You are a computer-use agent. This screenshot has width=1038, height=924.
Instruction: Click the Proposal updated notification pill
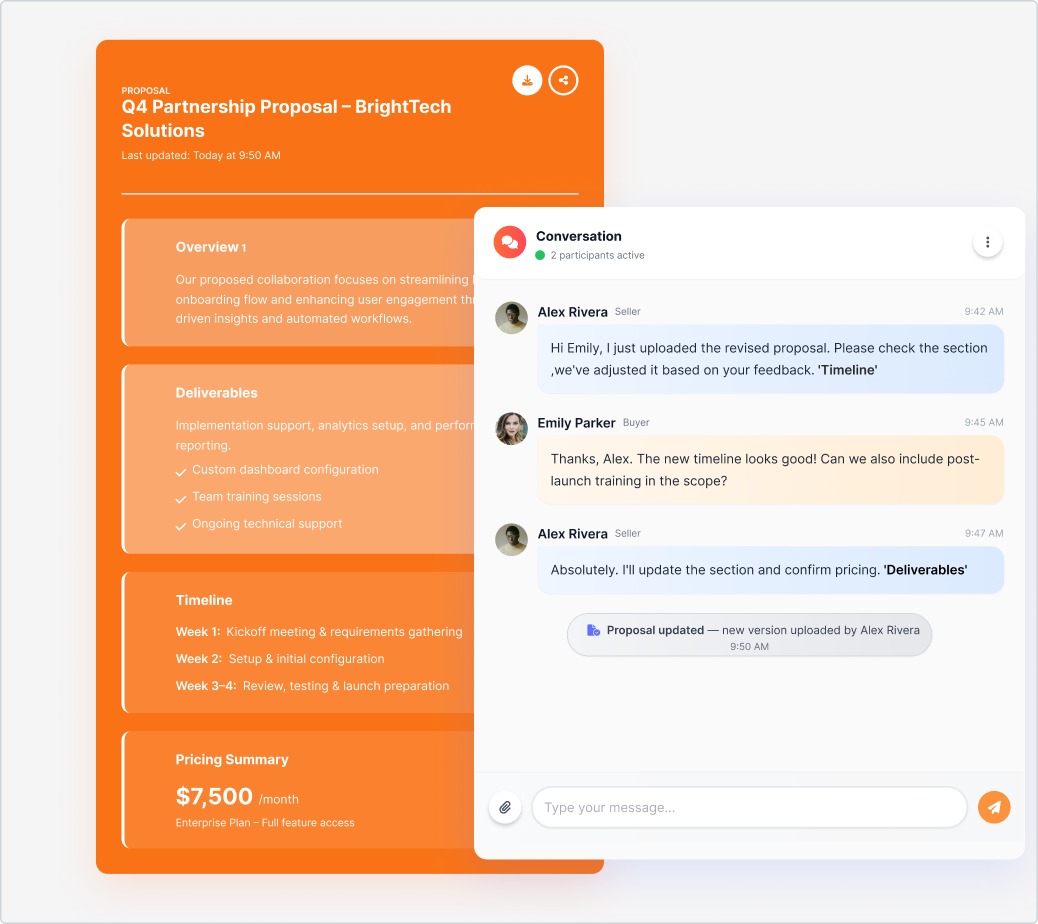coord(749,635)
